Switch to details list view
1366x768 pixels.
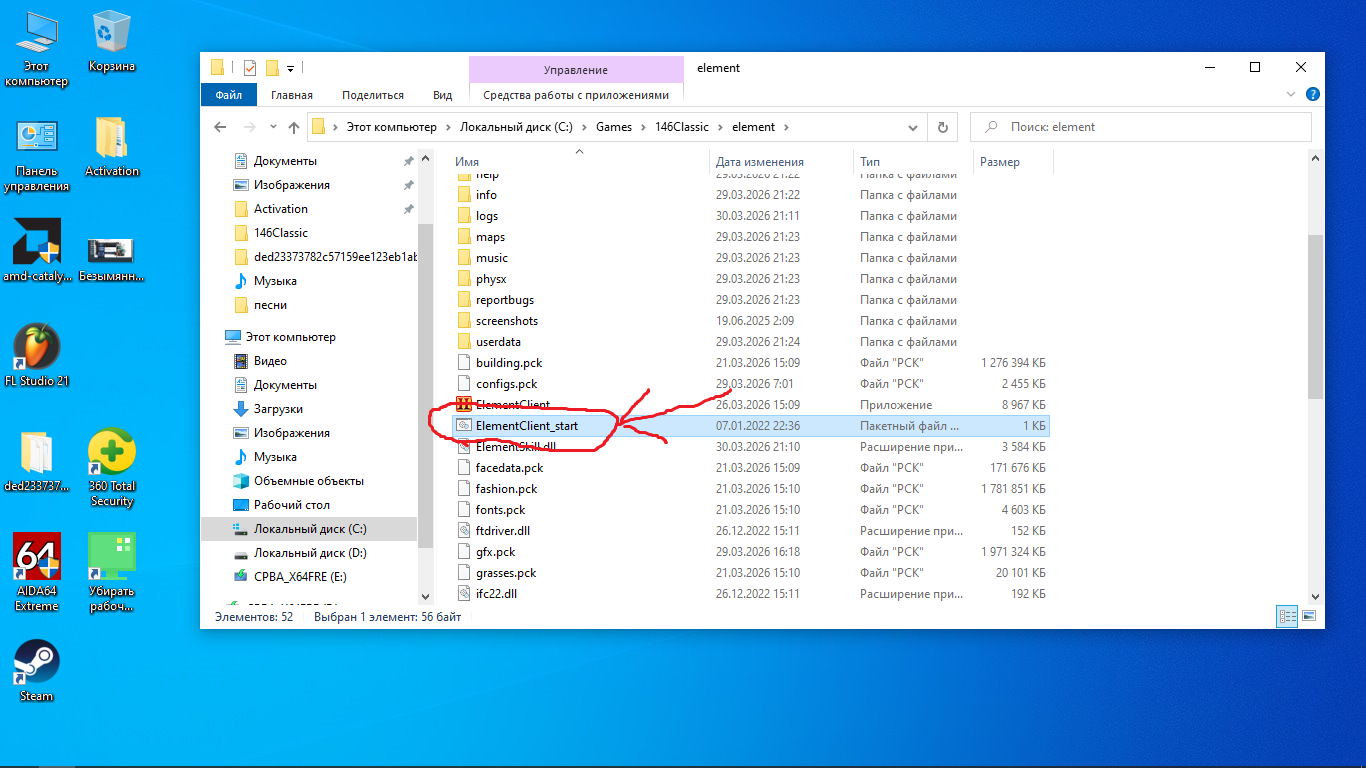(1287, 617)
